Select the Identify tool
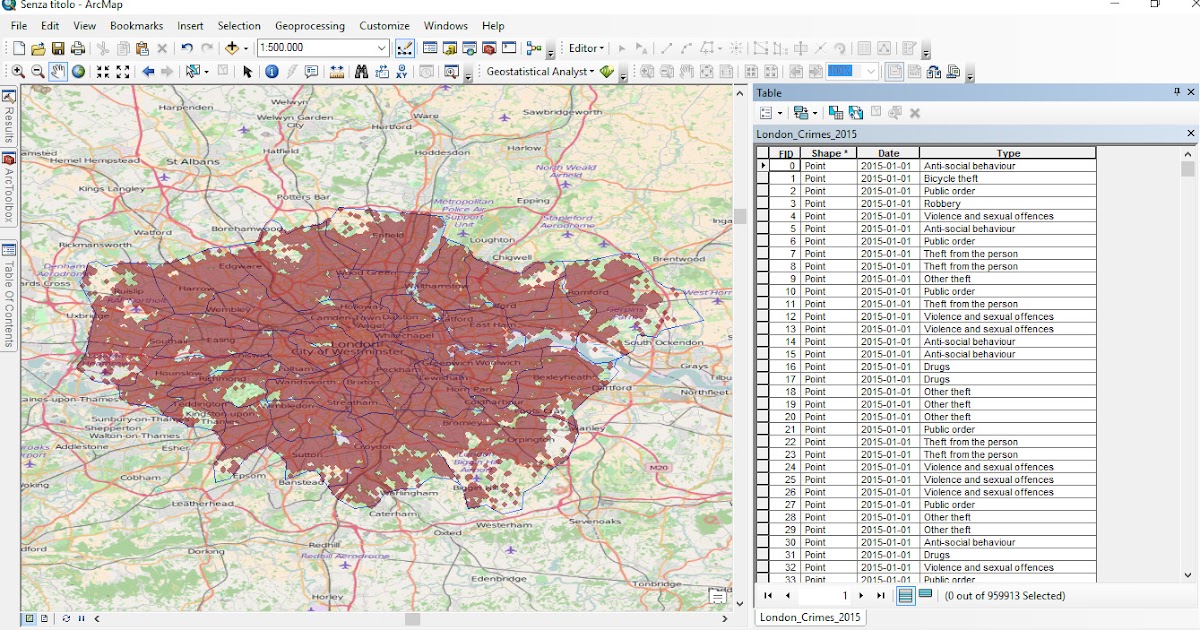1200x630 pixels. (x=272, y=71)
